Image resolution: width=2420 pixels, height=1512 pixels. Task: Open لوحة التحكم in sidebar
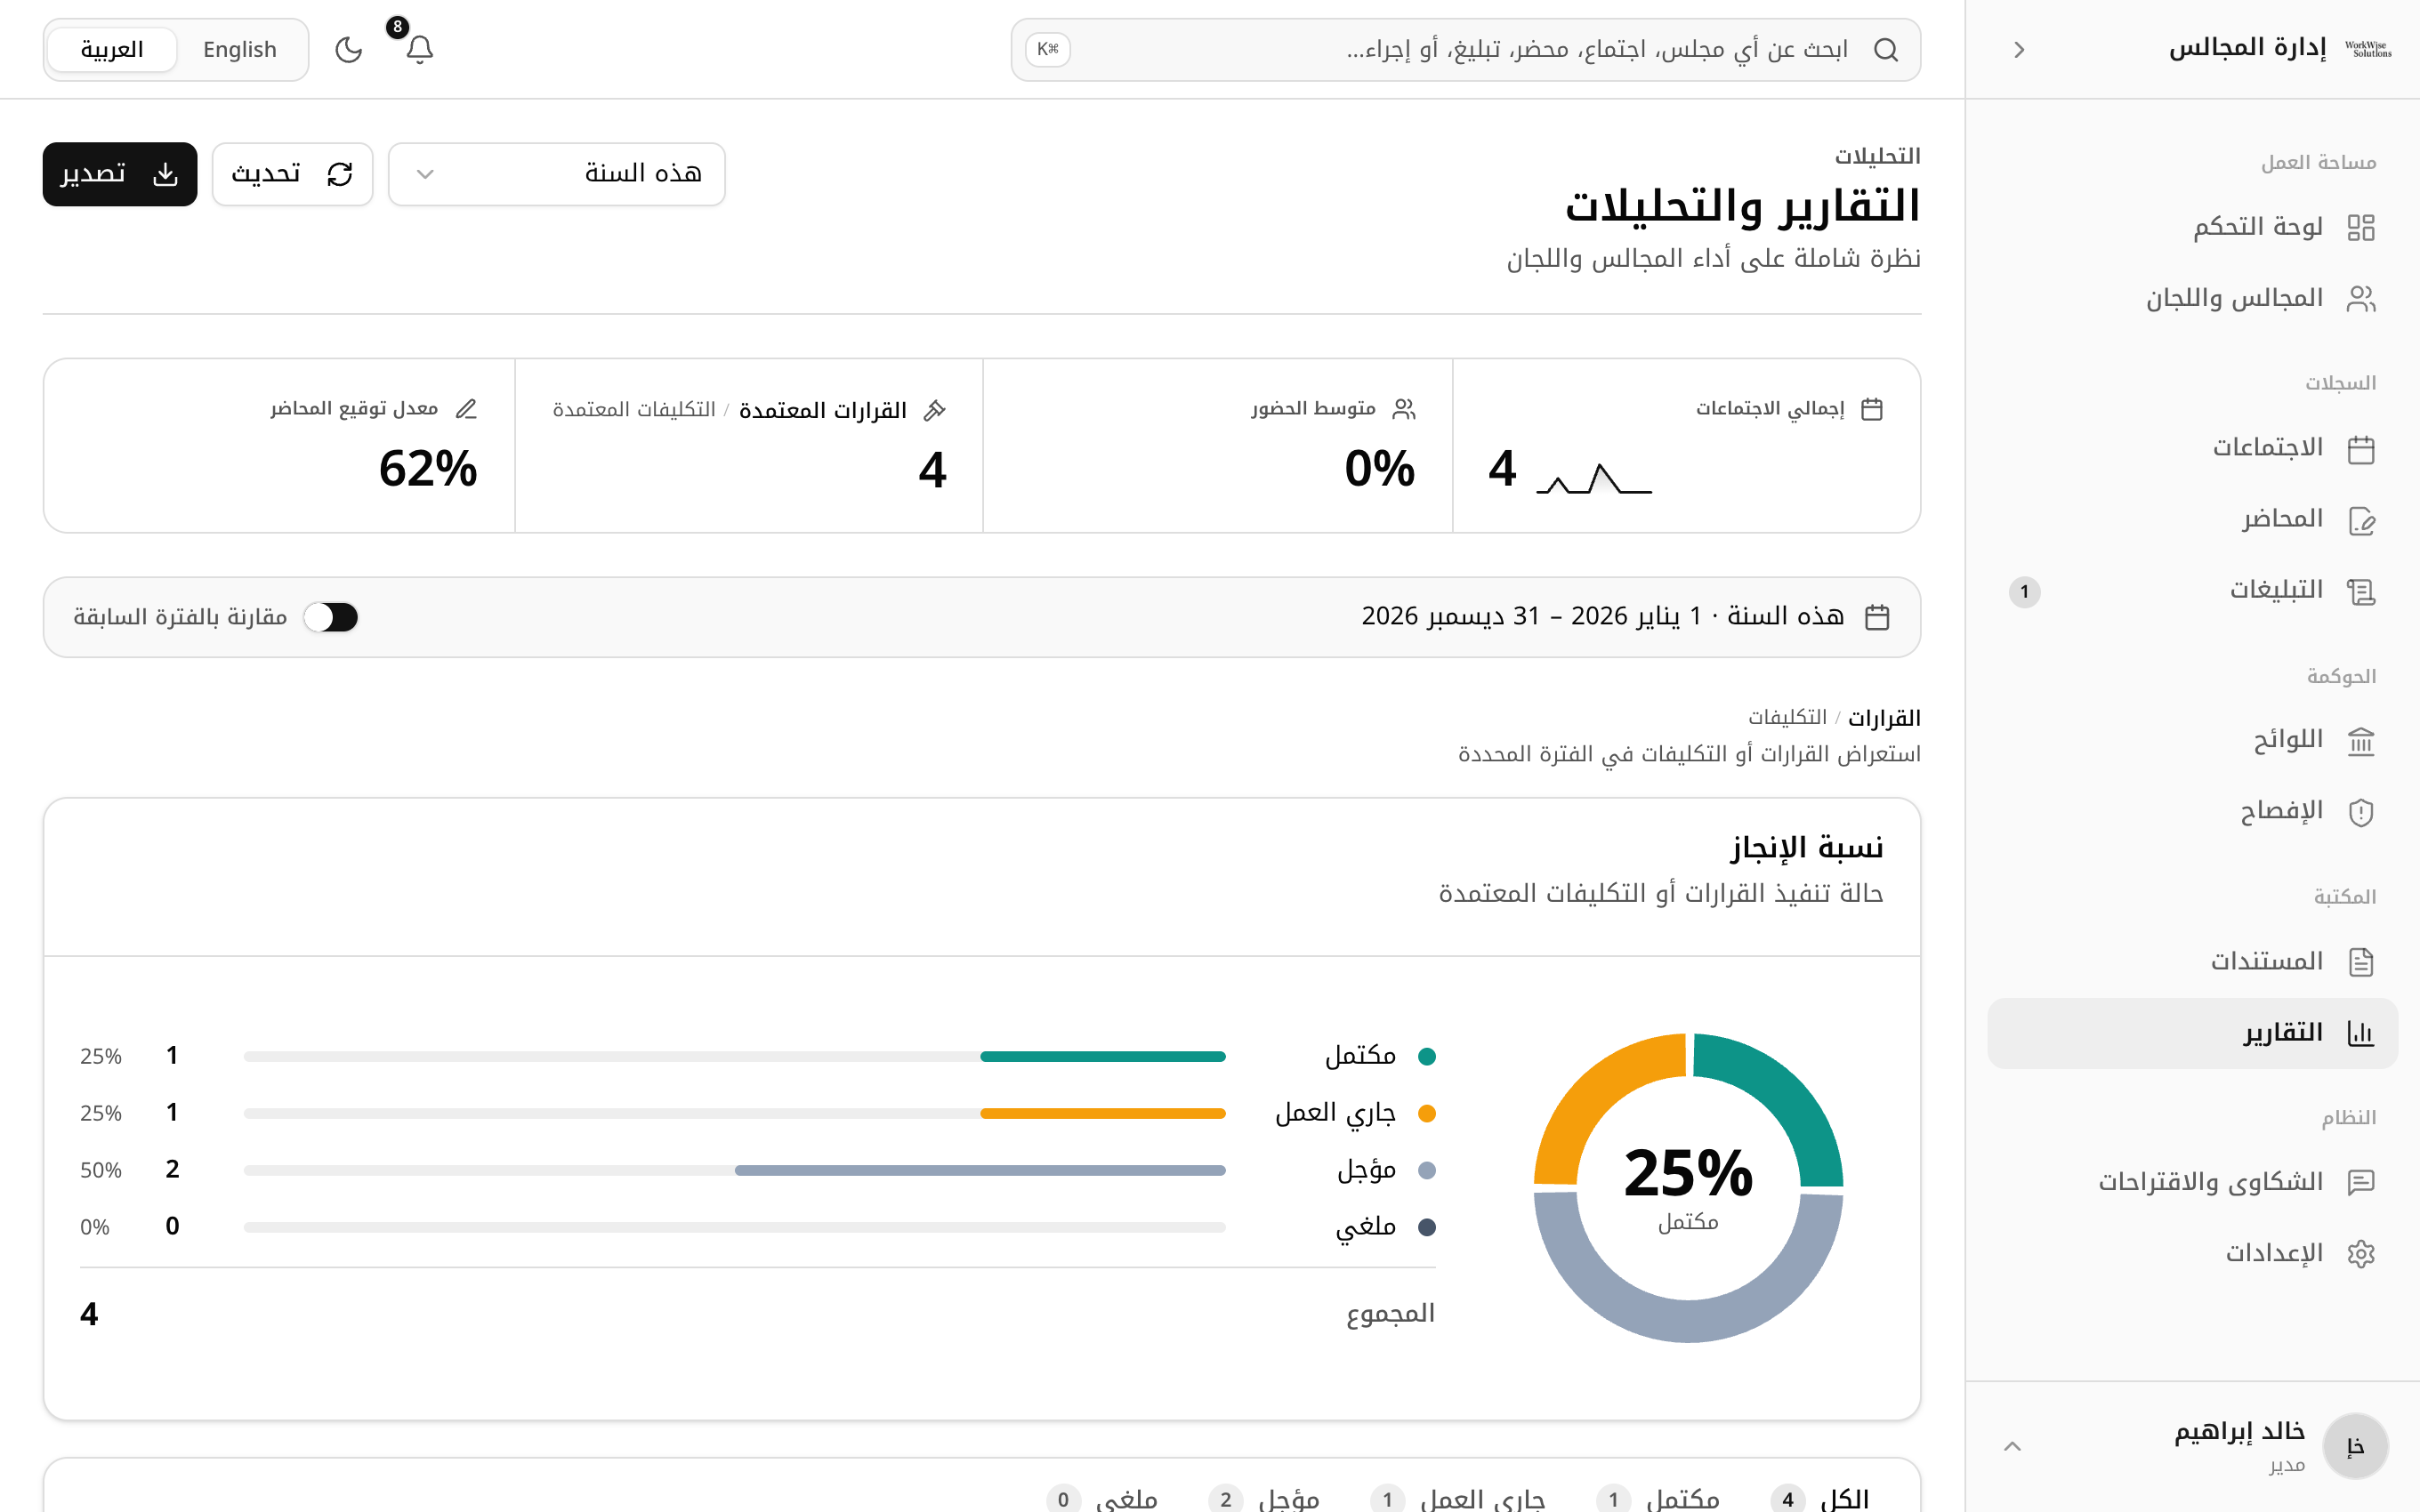2192,227
